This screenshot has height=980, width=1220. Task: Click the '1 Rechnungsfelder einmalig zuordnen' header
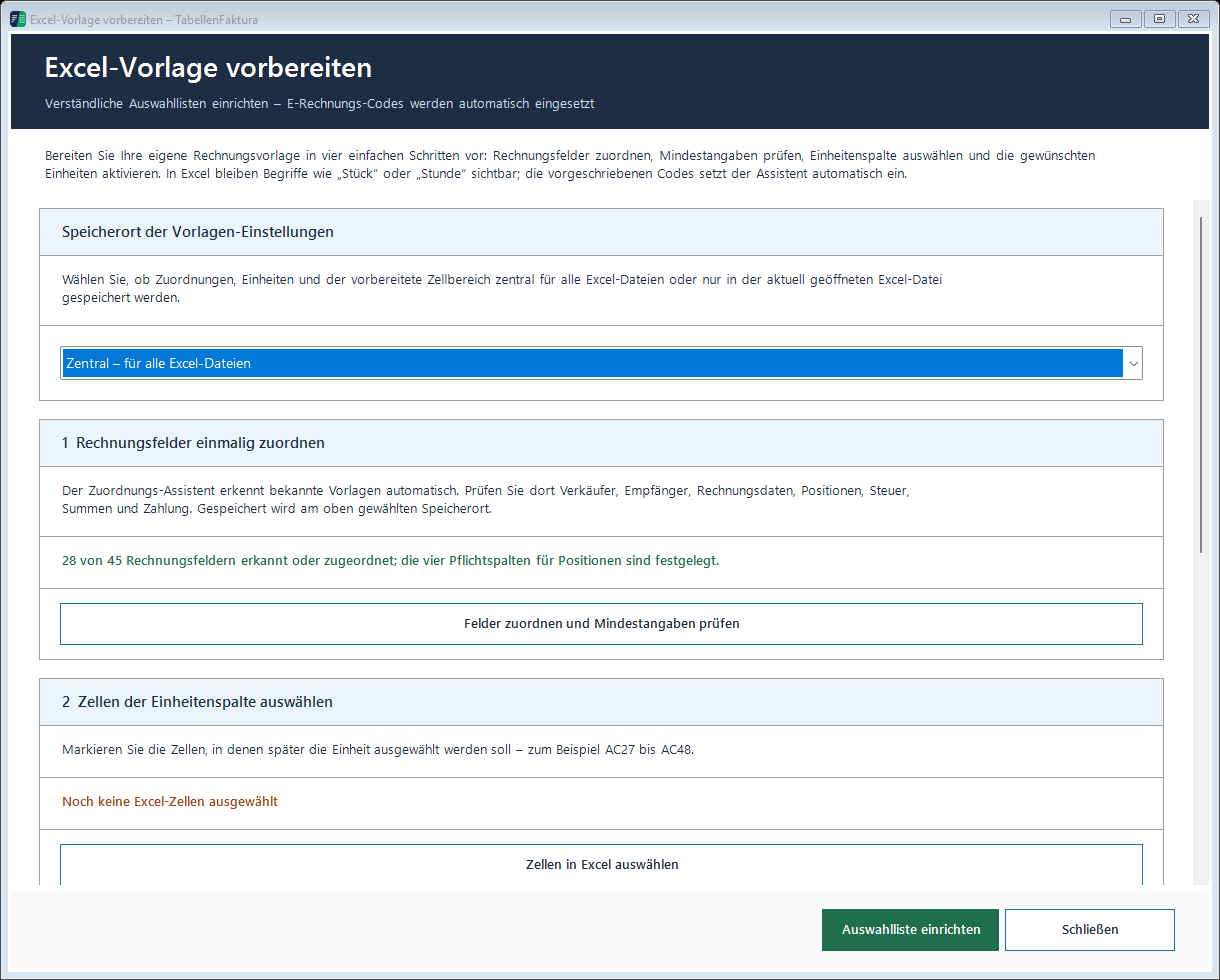601,443
